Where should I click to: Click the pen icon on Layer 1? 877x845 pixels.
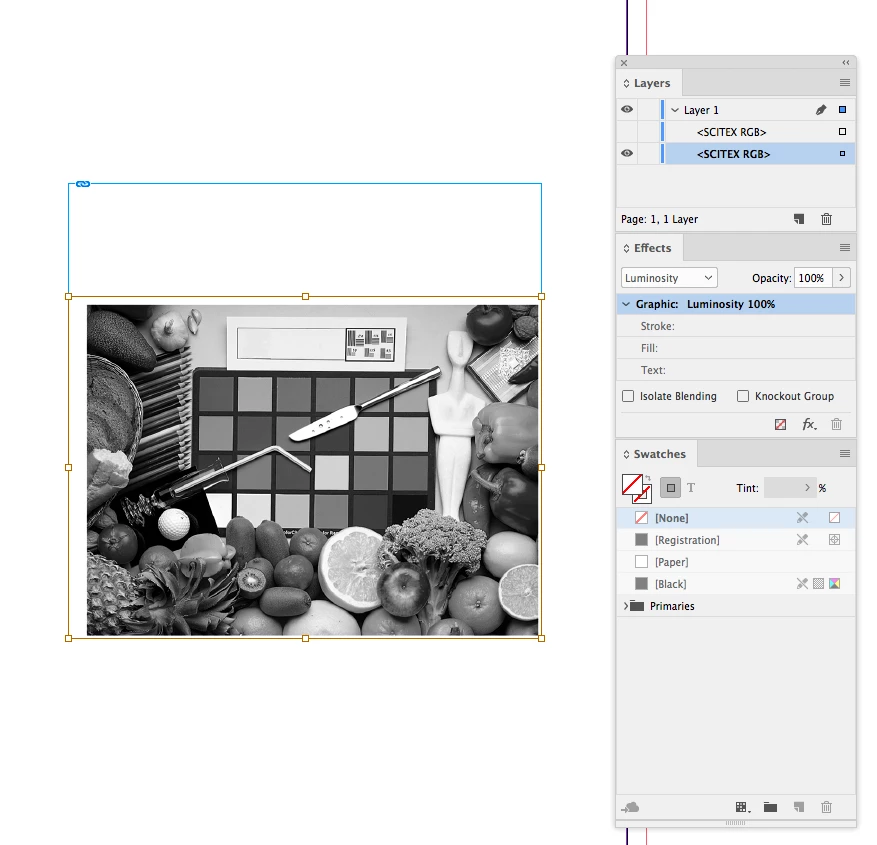coord(821,110)
